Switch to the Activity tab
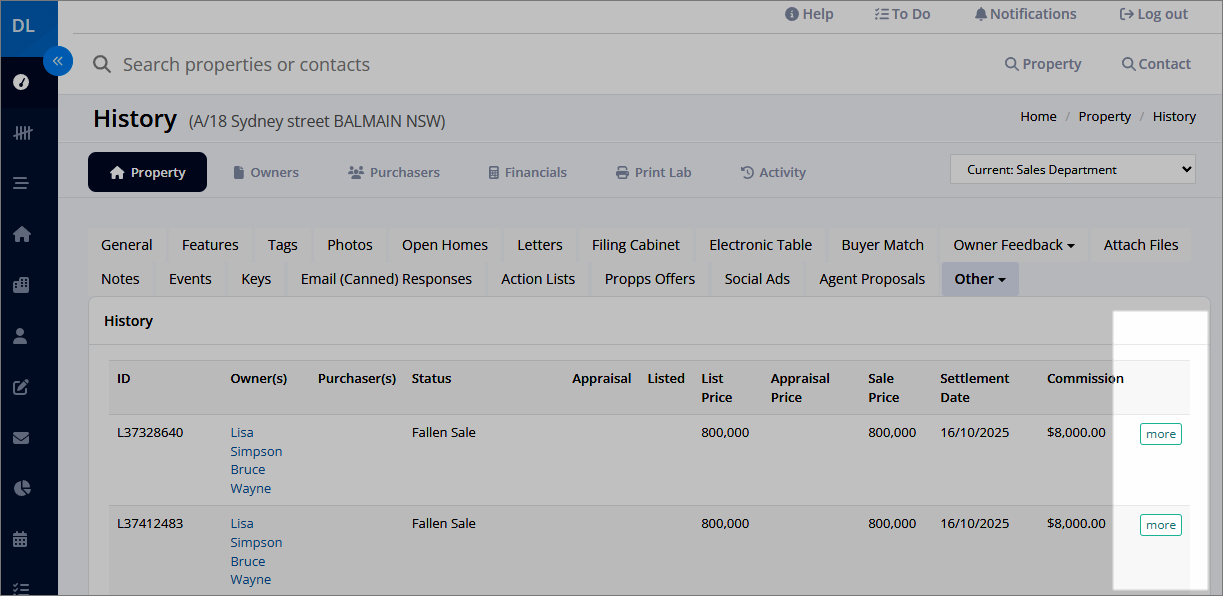This screenshot has width=1223, height=596. (x=773, y=172)
